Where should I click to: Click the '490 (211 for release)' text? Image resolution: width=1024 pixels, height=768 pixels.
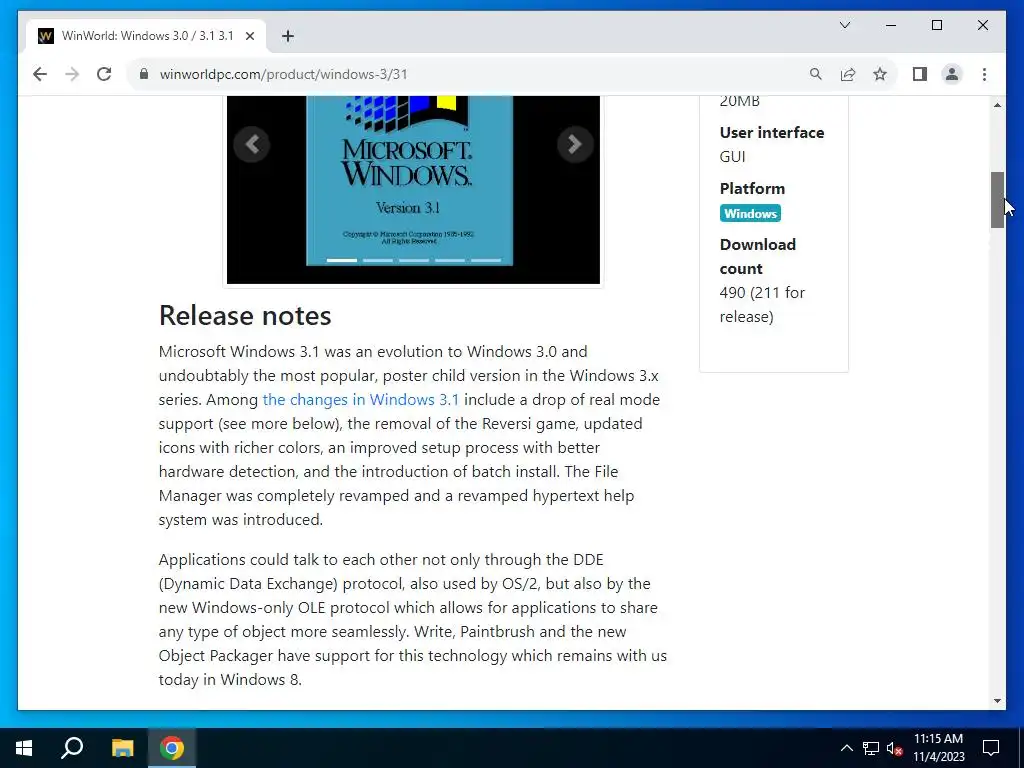(x=762, y=304)
